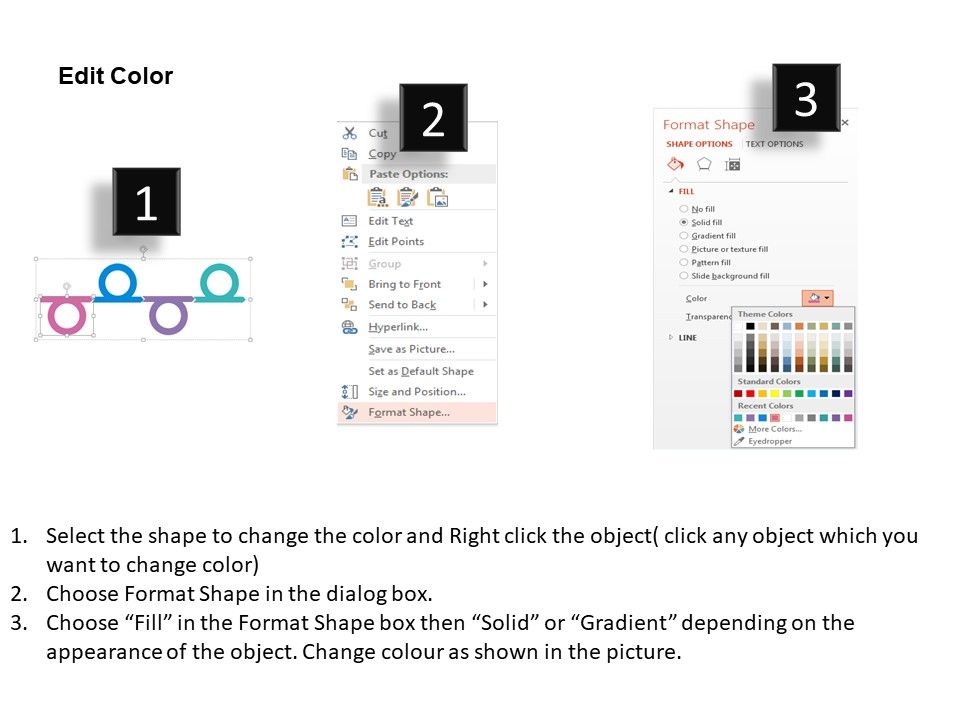Image resolution: width=960 pixels, height=720 pixels.
Task: Click the Paste as Picture icon
Action: pyautogui.click(x=437, y=197)
